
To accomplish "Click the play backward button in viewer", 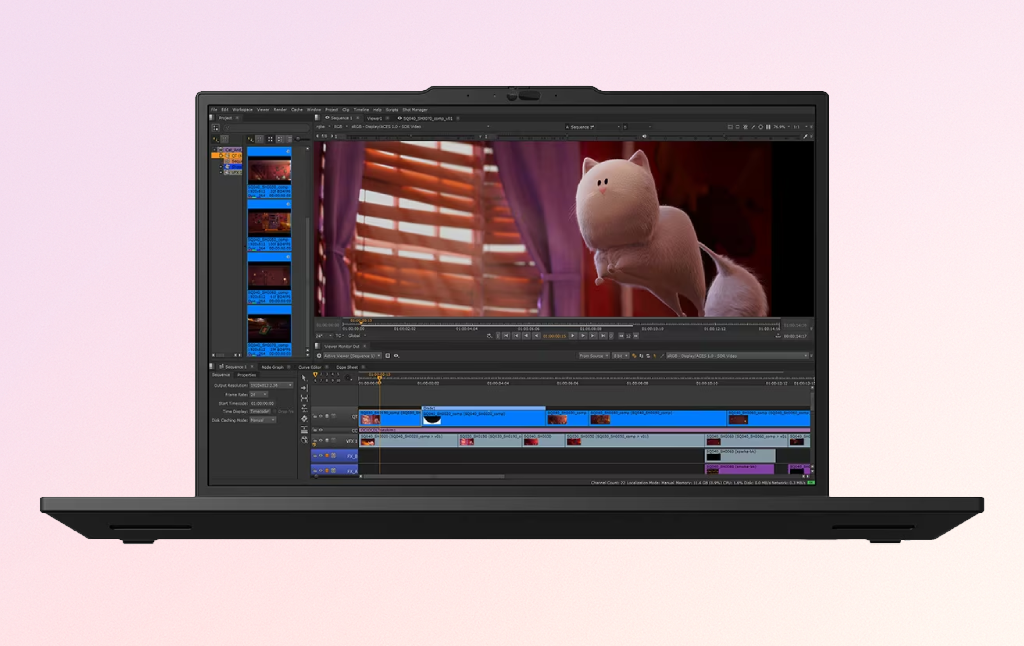I will pyautogui.click(x=534, y=336).
